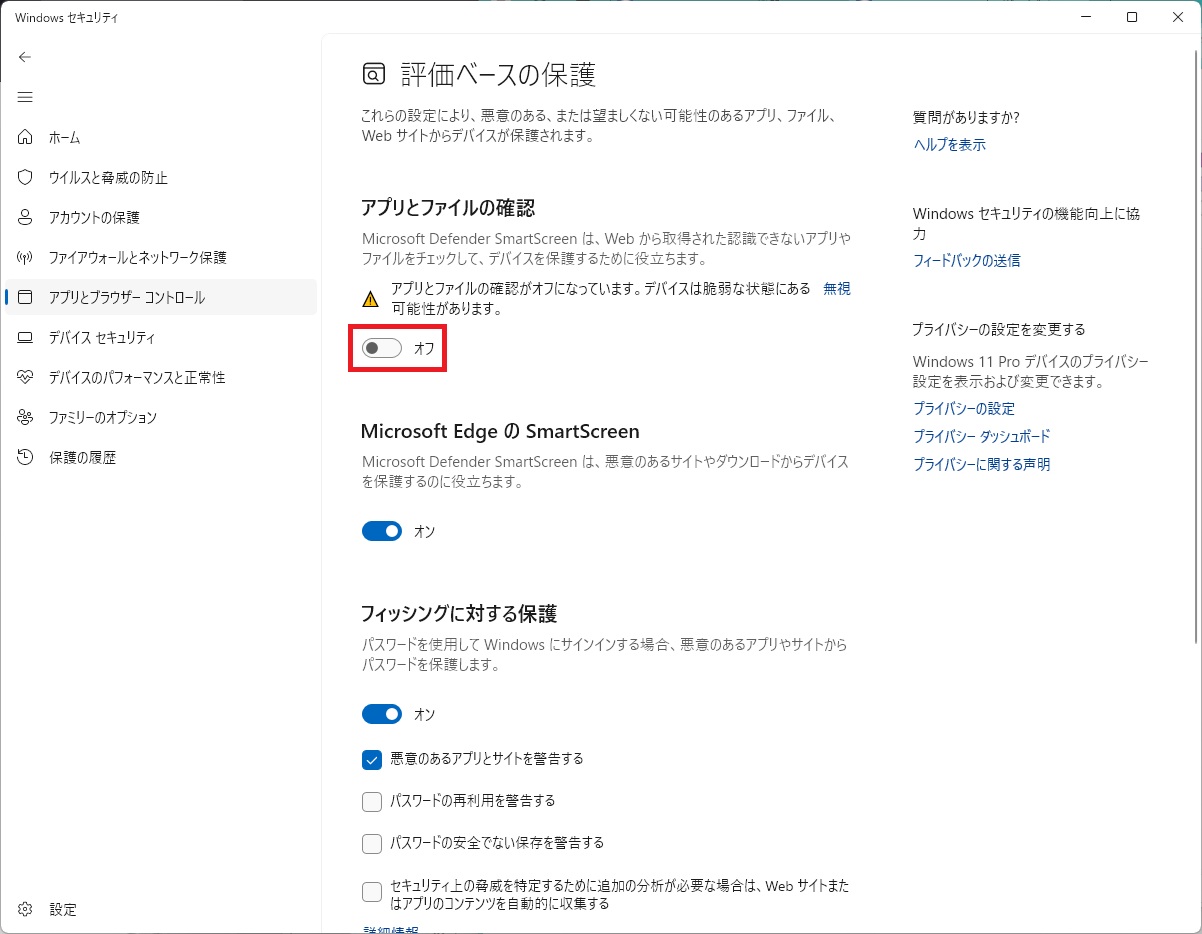Click the ホーム house icon

(x=26, y=137)
